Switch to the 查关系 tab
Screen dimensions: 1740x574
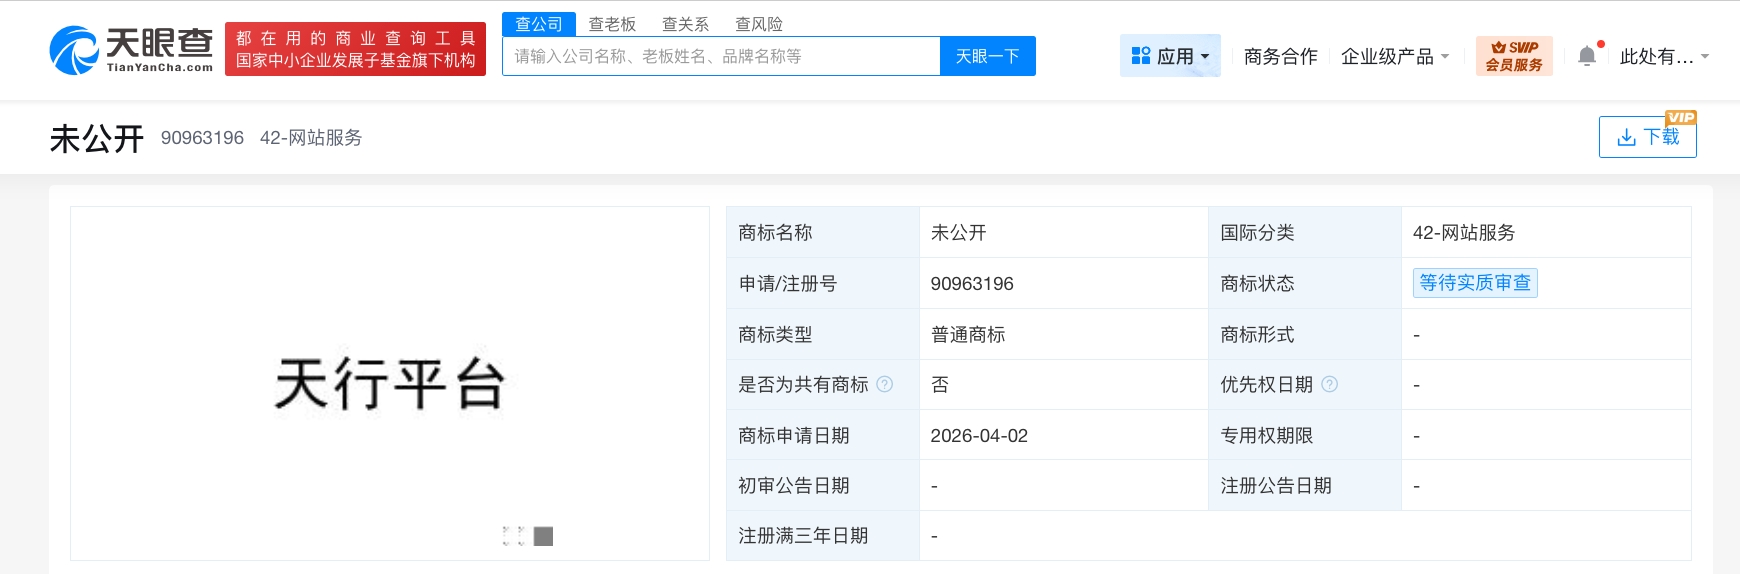pos(685,24)
